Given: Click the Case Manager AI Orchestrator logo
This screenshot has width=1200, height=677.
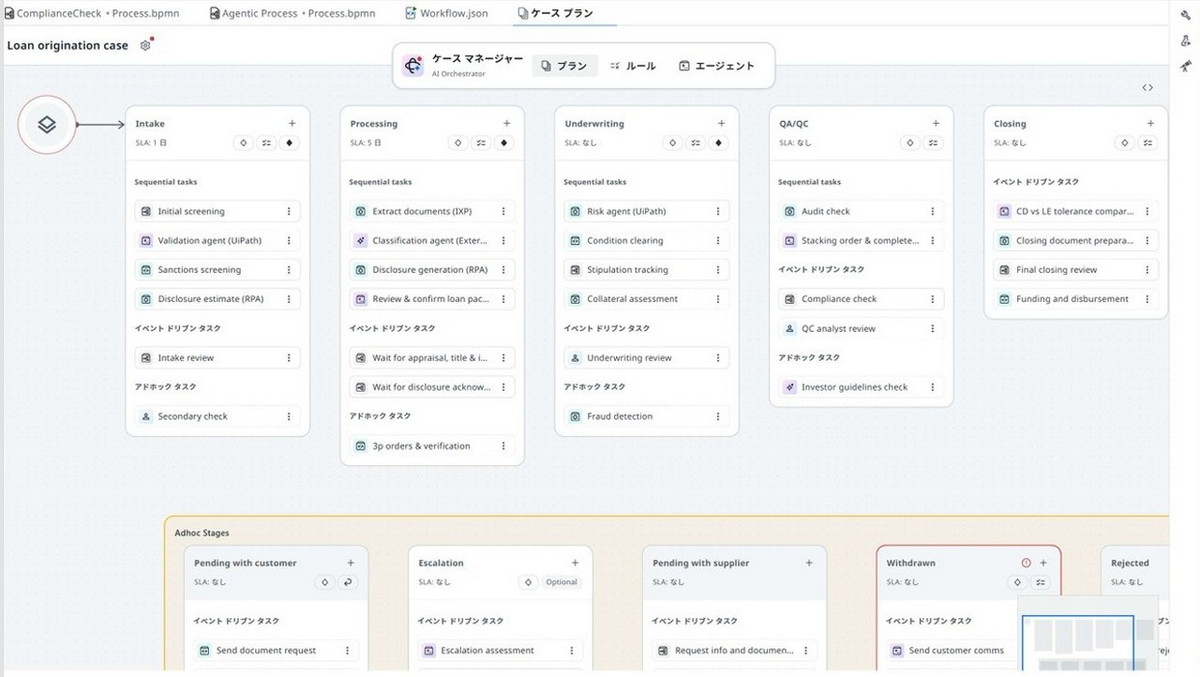Looking at the screenshot, I should pos(412,66).
